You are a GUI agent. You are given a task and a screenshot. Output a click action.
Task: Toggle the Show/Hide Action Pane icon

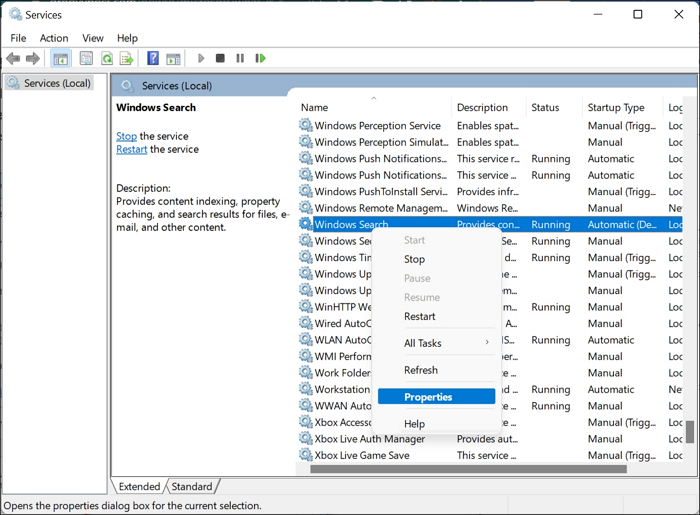(173, 58)
